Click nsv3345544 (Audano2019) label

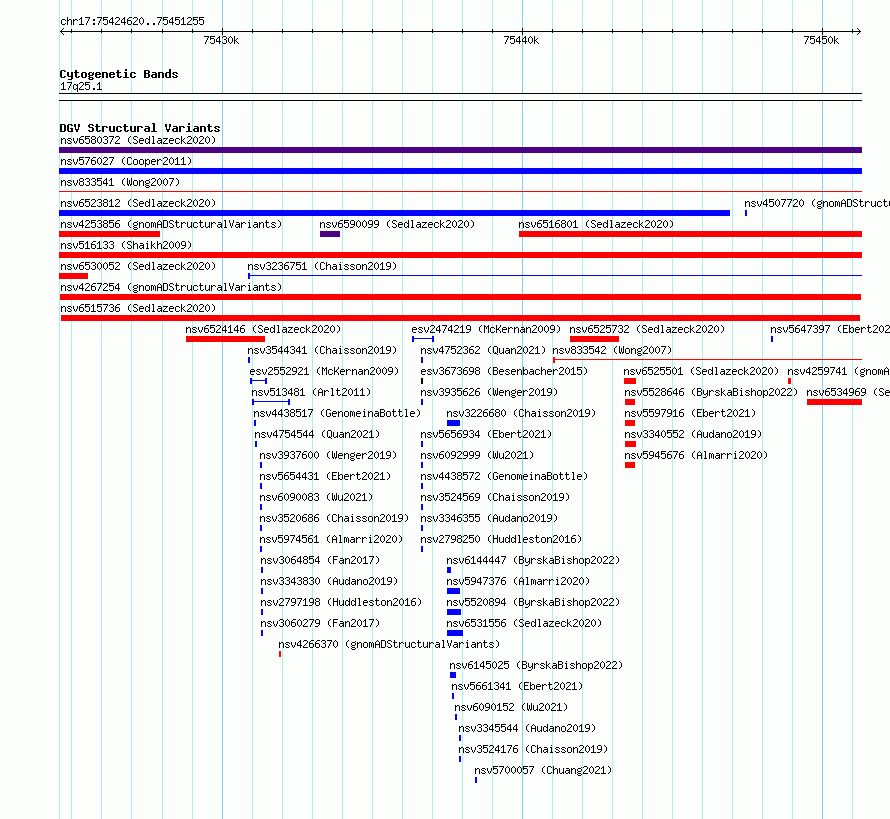527,728
